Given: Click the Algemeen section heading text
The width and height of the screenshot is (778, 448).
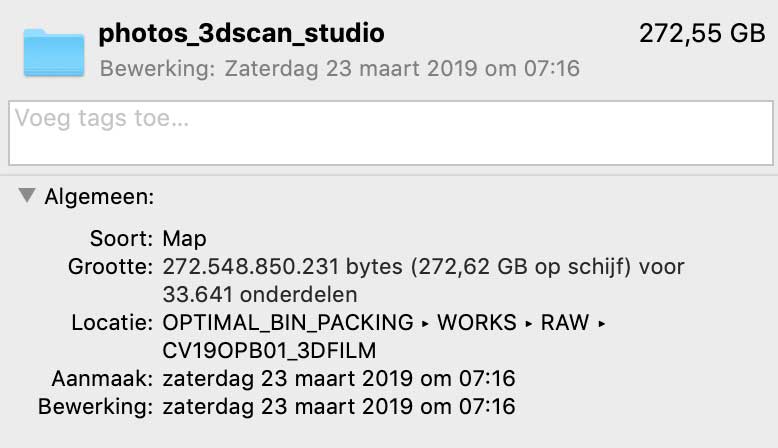Looking at the screenshot, I should pyautogui.click(x=99, y=197).
